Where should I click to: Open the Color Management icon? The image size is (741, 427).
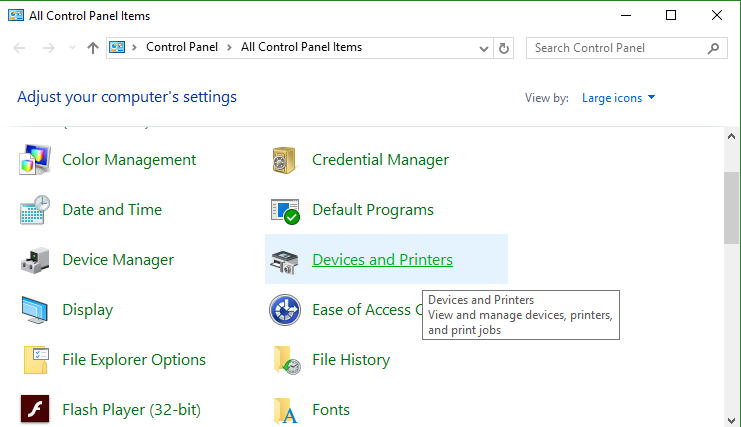(35, 160)
